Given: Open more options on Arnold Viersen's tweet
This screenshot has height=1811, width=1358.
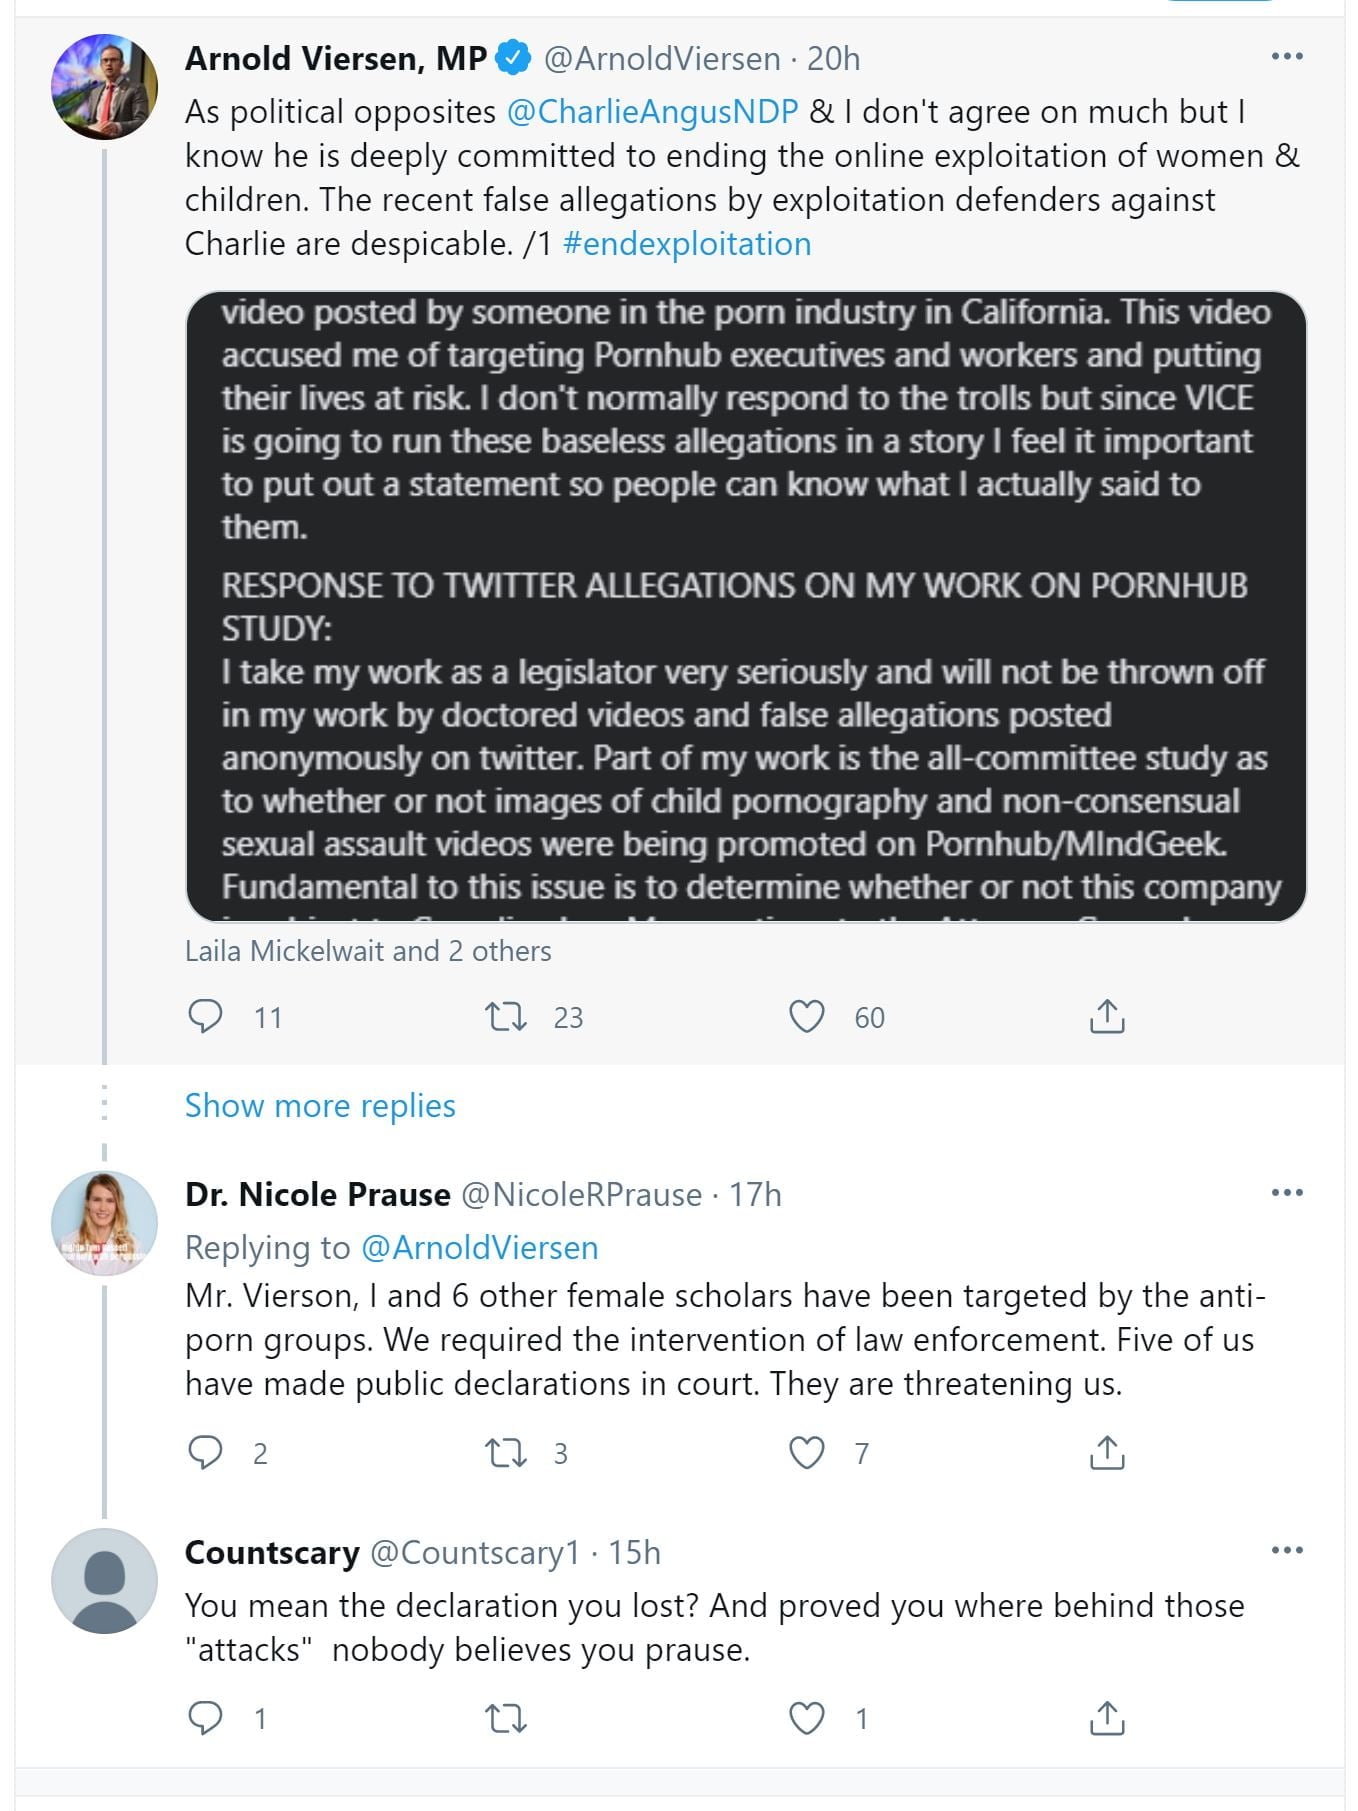Looking at the screenshot, I should coord(1286,56).
